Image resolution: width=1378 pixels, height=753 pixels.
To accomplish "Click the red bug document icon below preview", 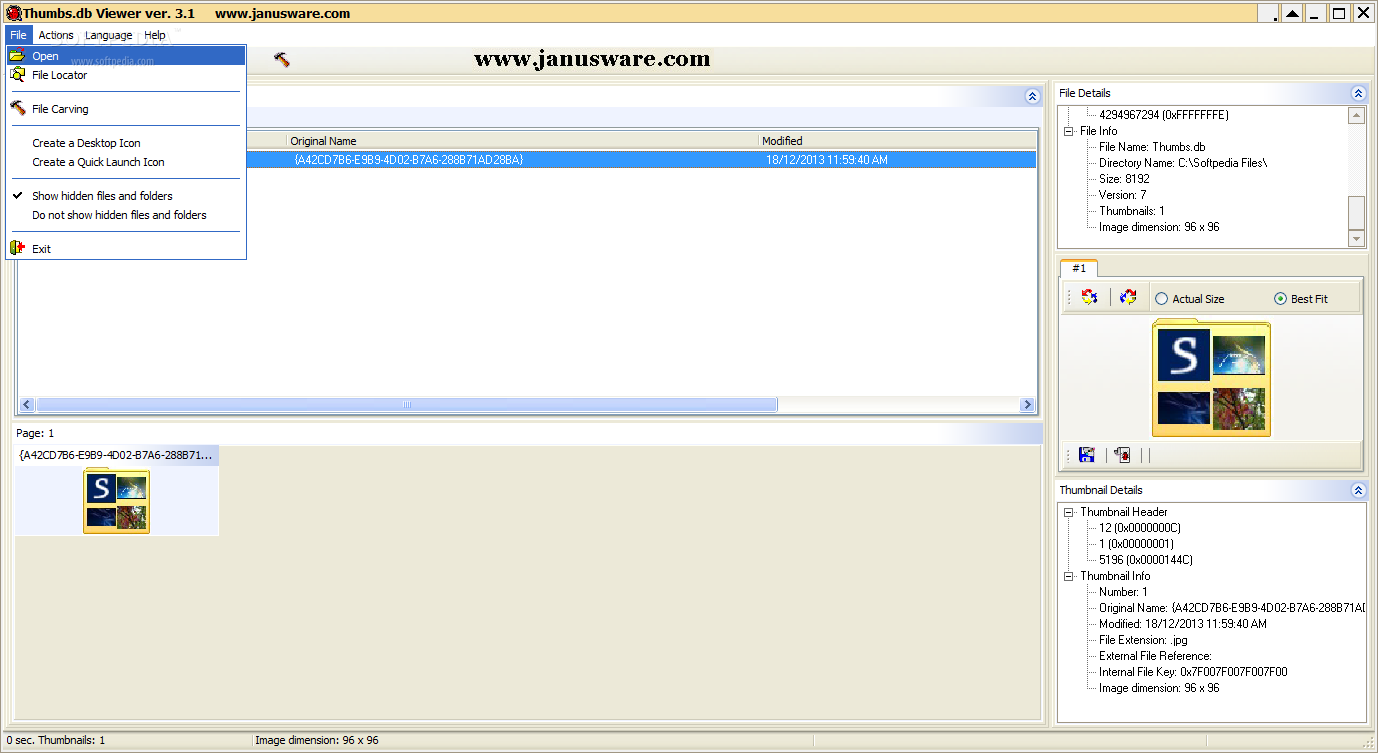I will coord(1122,455).
